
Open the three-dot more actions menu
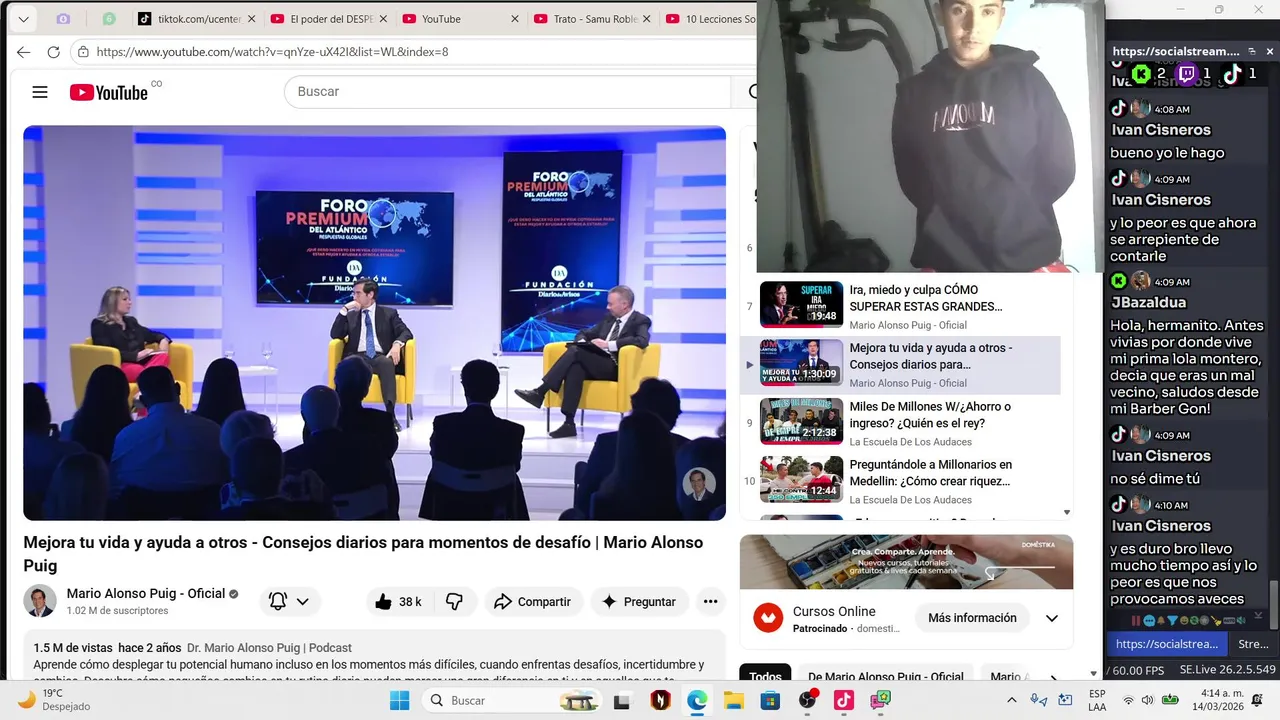tap(710, 602)
